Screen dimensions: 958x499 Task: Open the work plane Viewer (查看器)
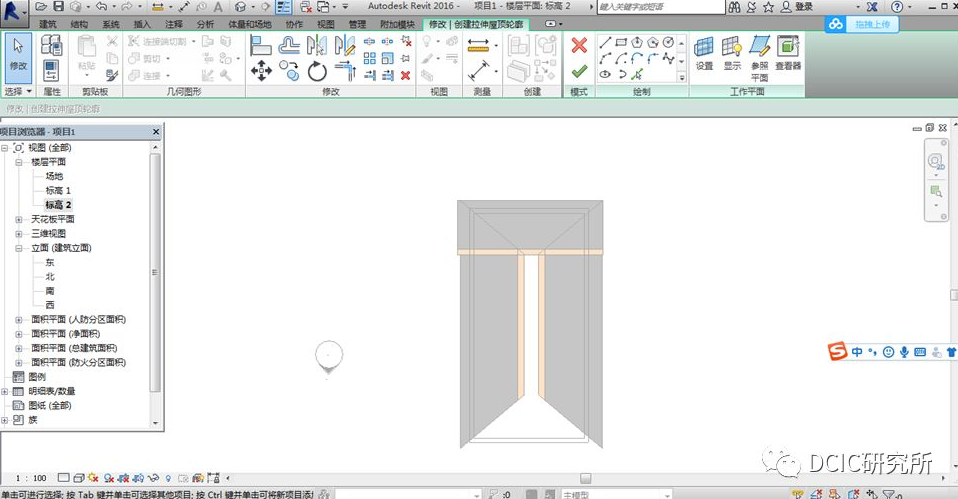(788, 54)
